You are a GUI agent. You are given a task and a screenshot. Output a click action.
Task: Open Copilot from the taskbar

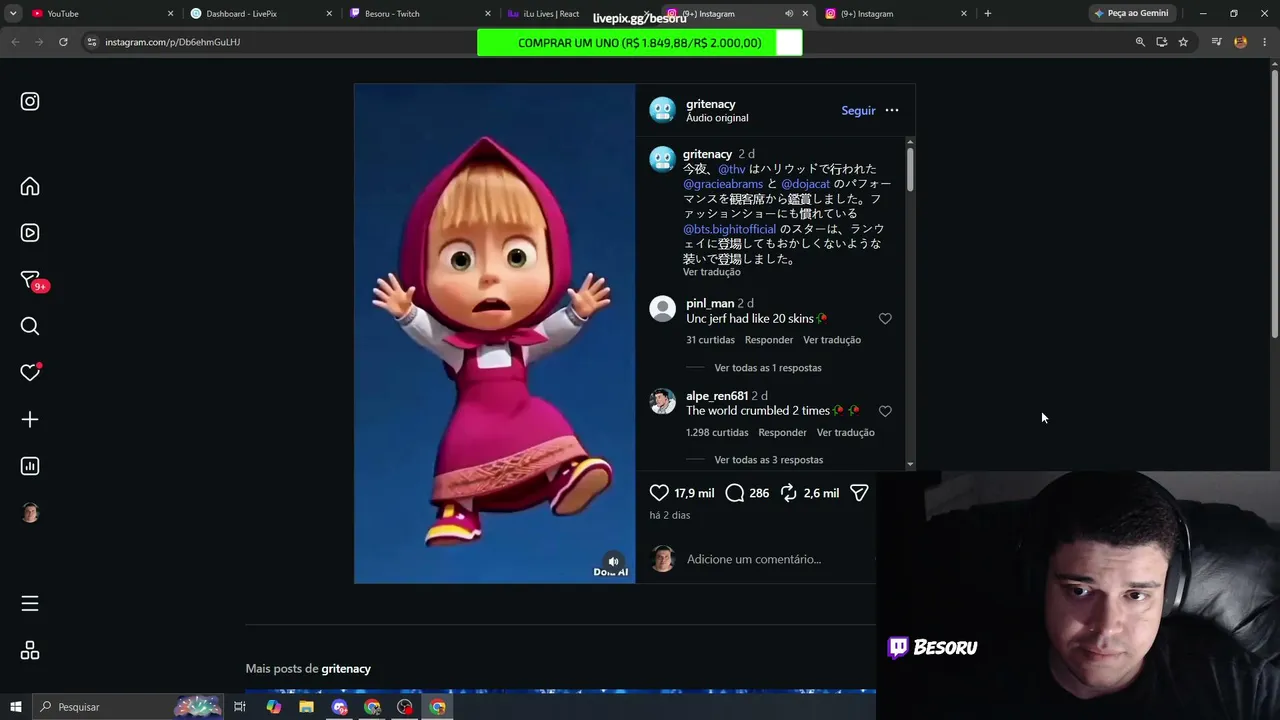coord(274,707)
